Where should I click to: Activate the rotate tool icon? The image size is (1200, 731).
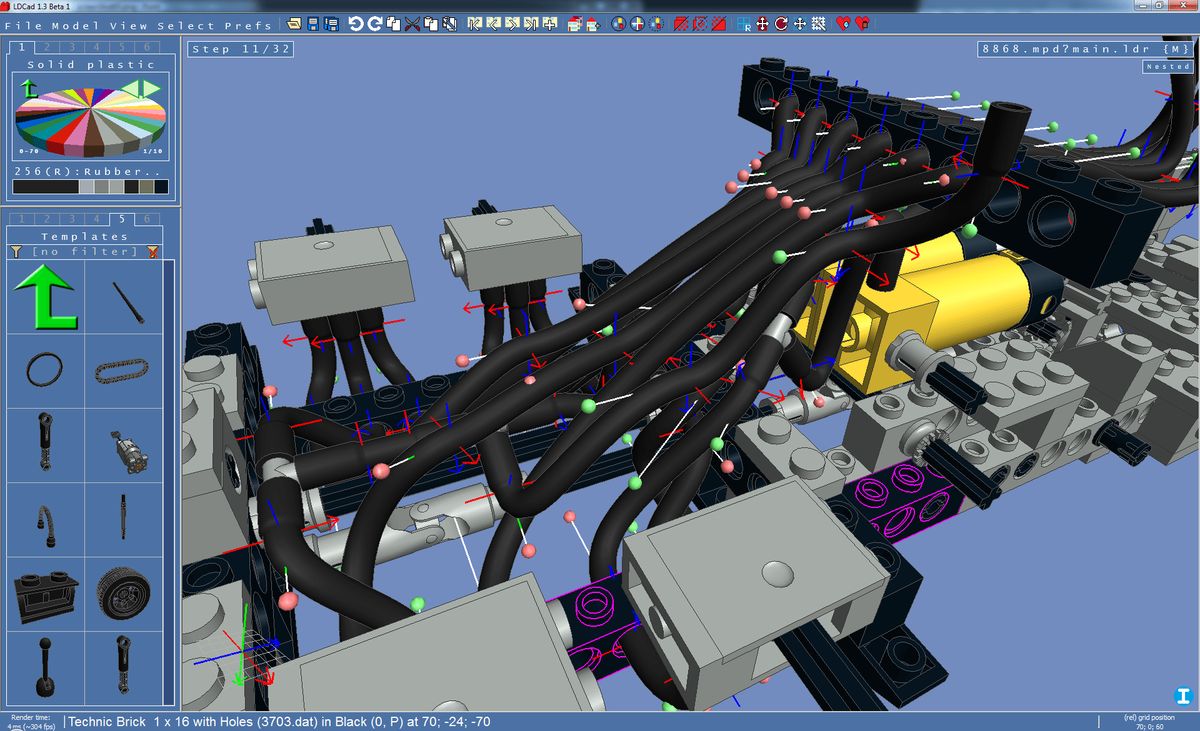781,23
